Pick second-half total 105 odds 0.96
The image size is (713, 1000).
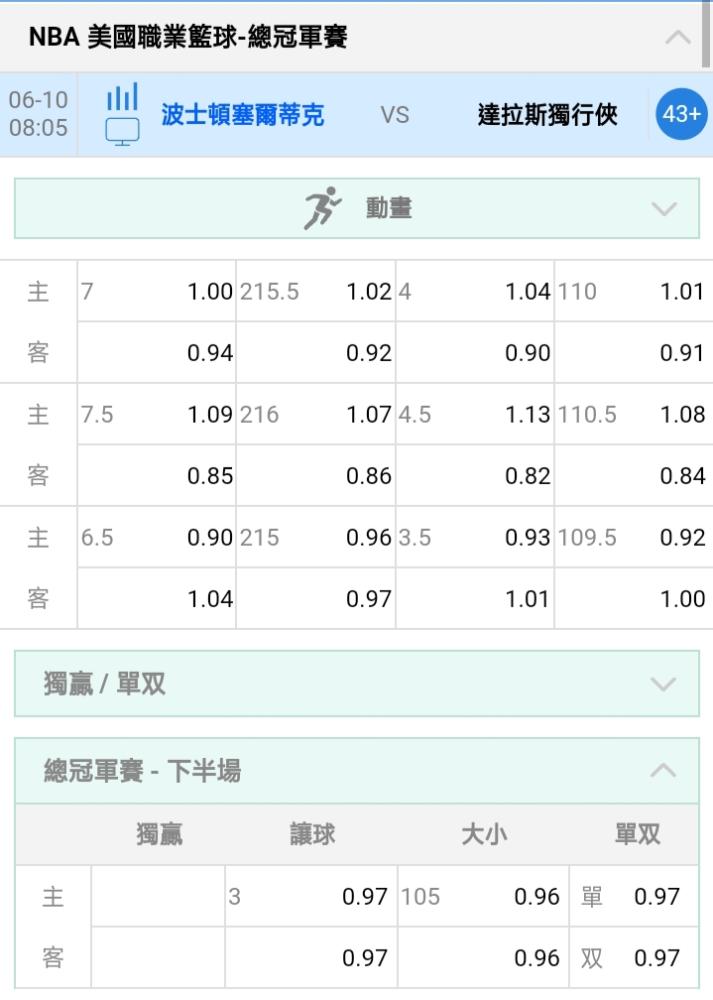[483, 896]
